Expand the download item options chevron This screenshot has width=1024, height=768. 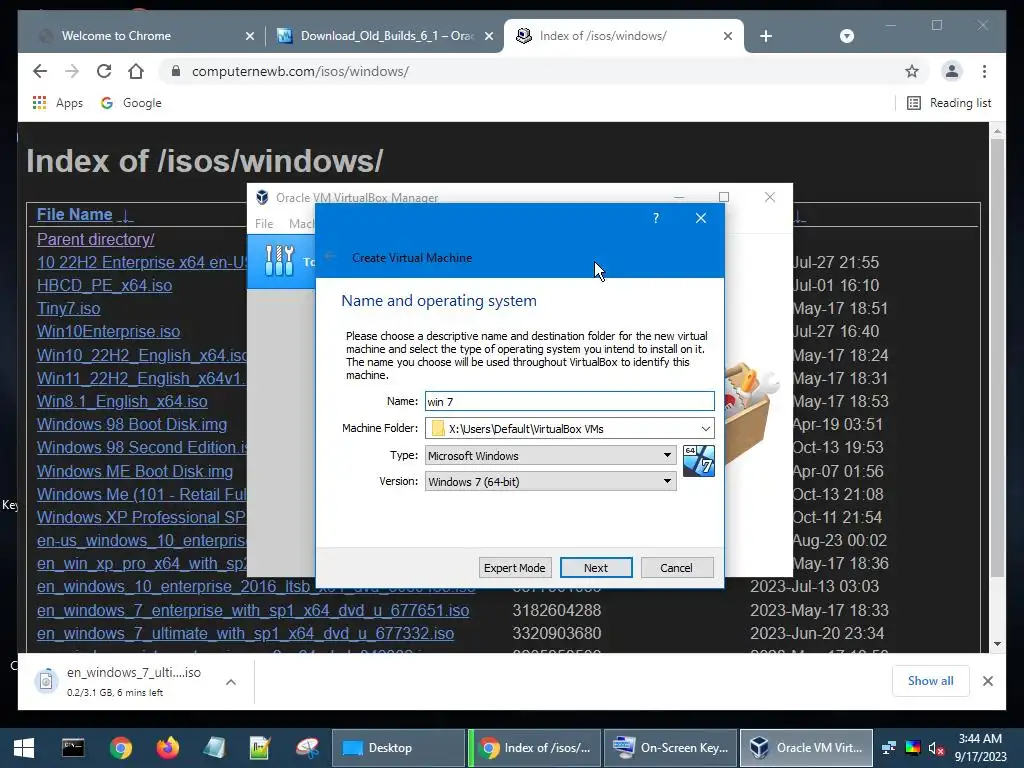click(231, 682)
